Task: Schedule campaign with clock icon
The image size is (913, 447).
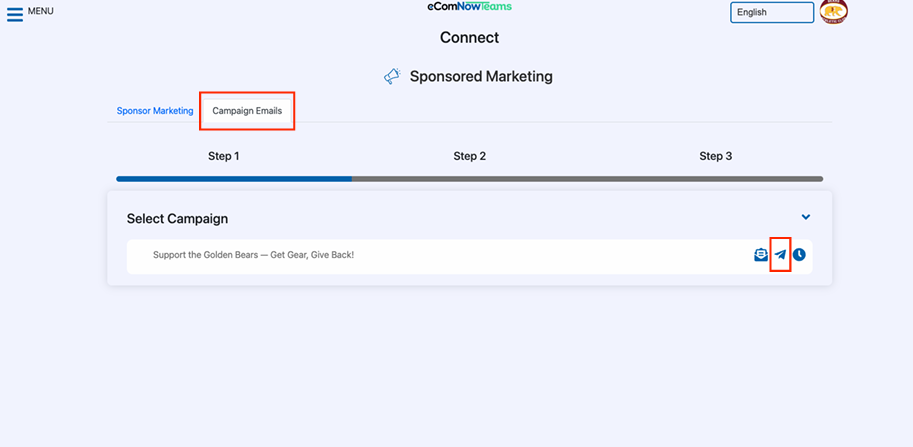Action: [x=799, y=255]
